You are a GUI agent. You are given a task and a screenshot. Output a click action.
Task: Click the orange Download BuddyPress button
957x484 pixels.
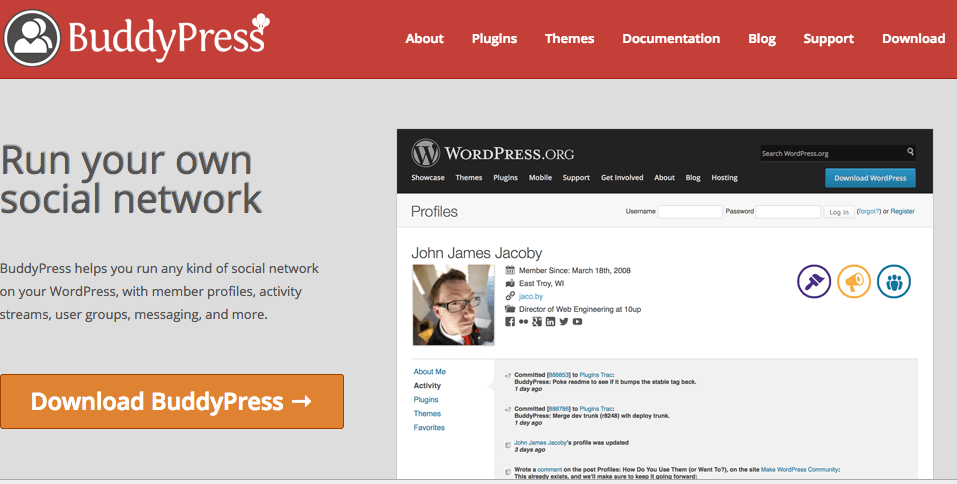[172, 401]
